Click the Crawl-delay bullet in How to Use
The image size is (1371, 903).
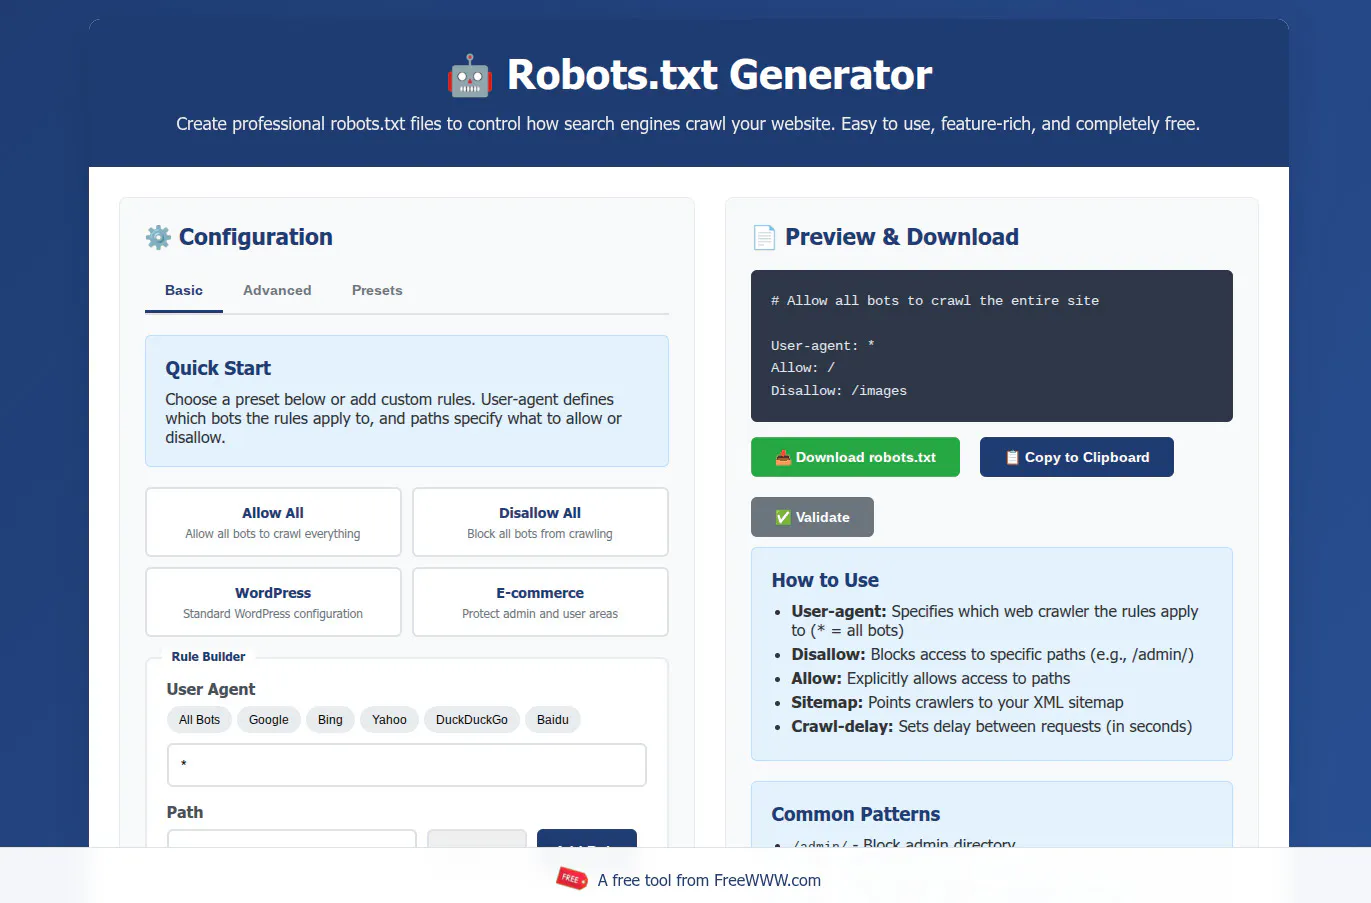tap(991, 726)
